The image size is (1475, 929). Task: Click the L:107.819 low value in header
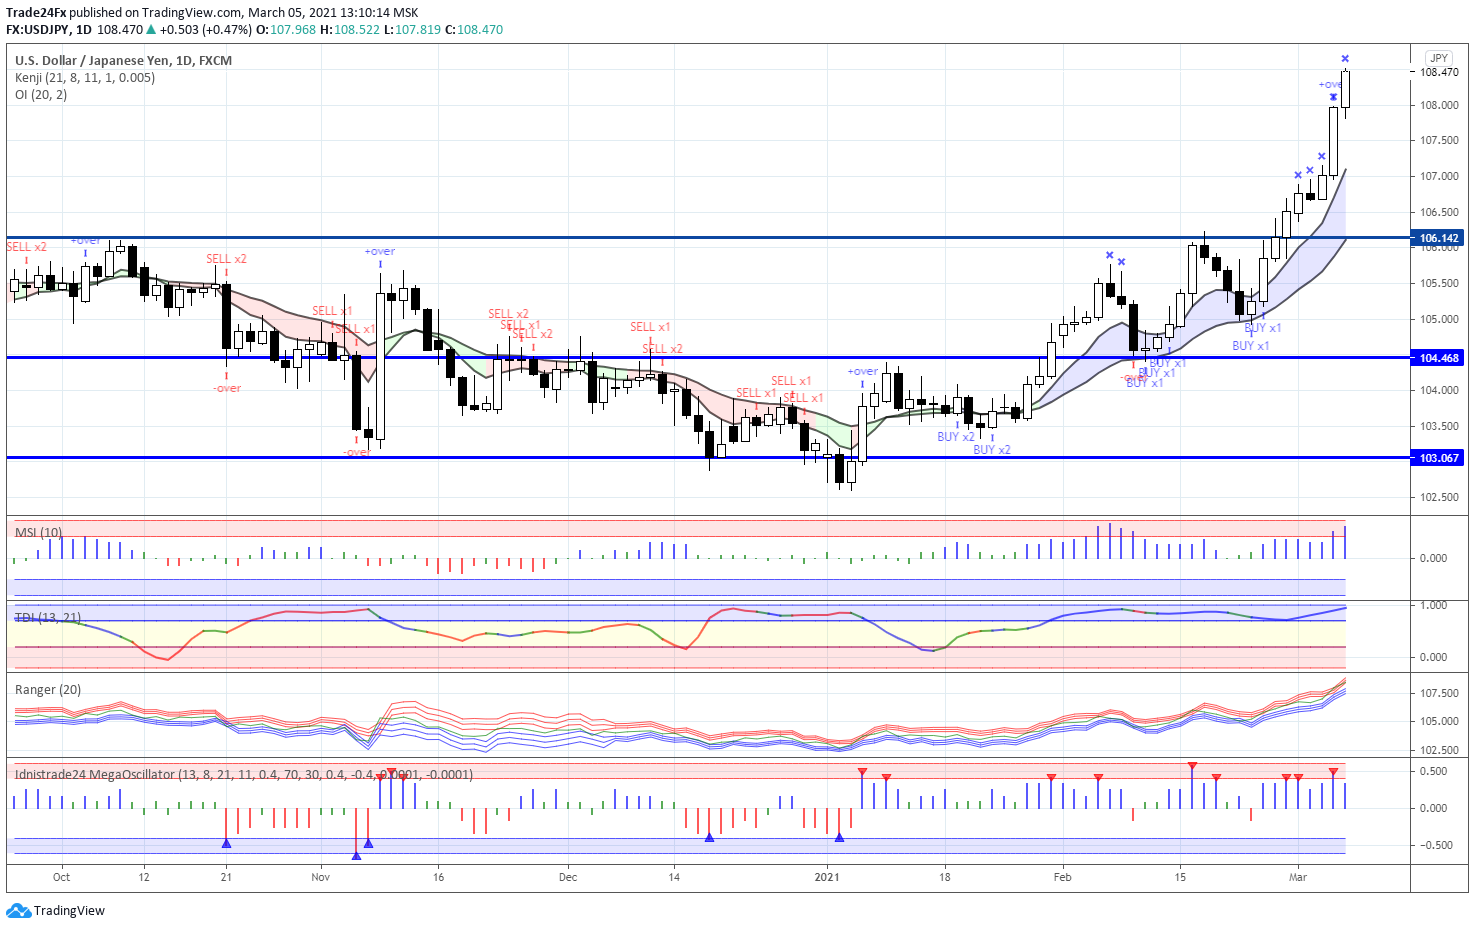point(413,30)
